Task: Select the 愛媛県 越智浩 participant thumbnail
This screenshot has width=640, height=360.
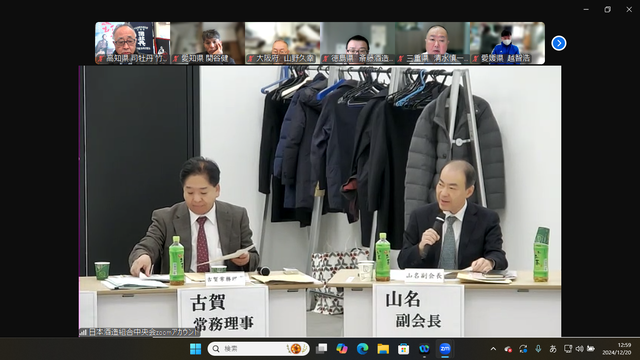Action: pyautogui.click(x=507, y=43)
